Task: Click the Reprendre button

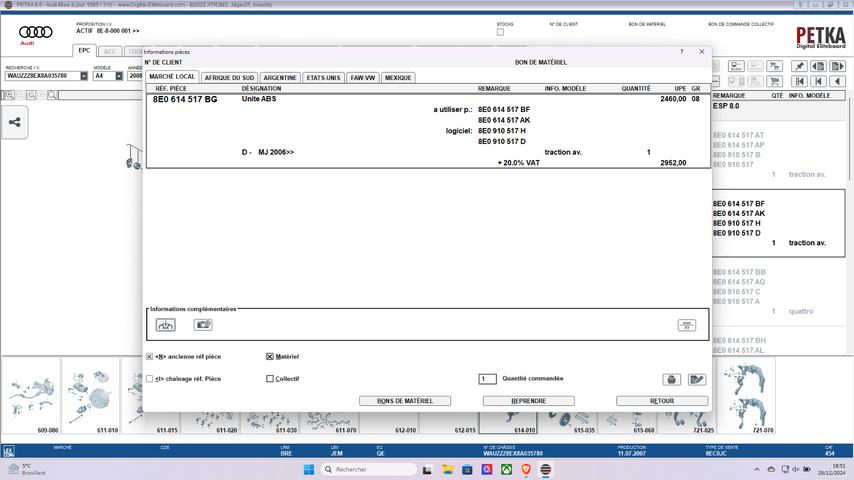Action: 528,401
